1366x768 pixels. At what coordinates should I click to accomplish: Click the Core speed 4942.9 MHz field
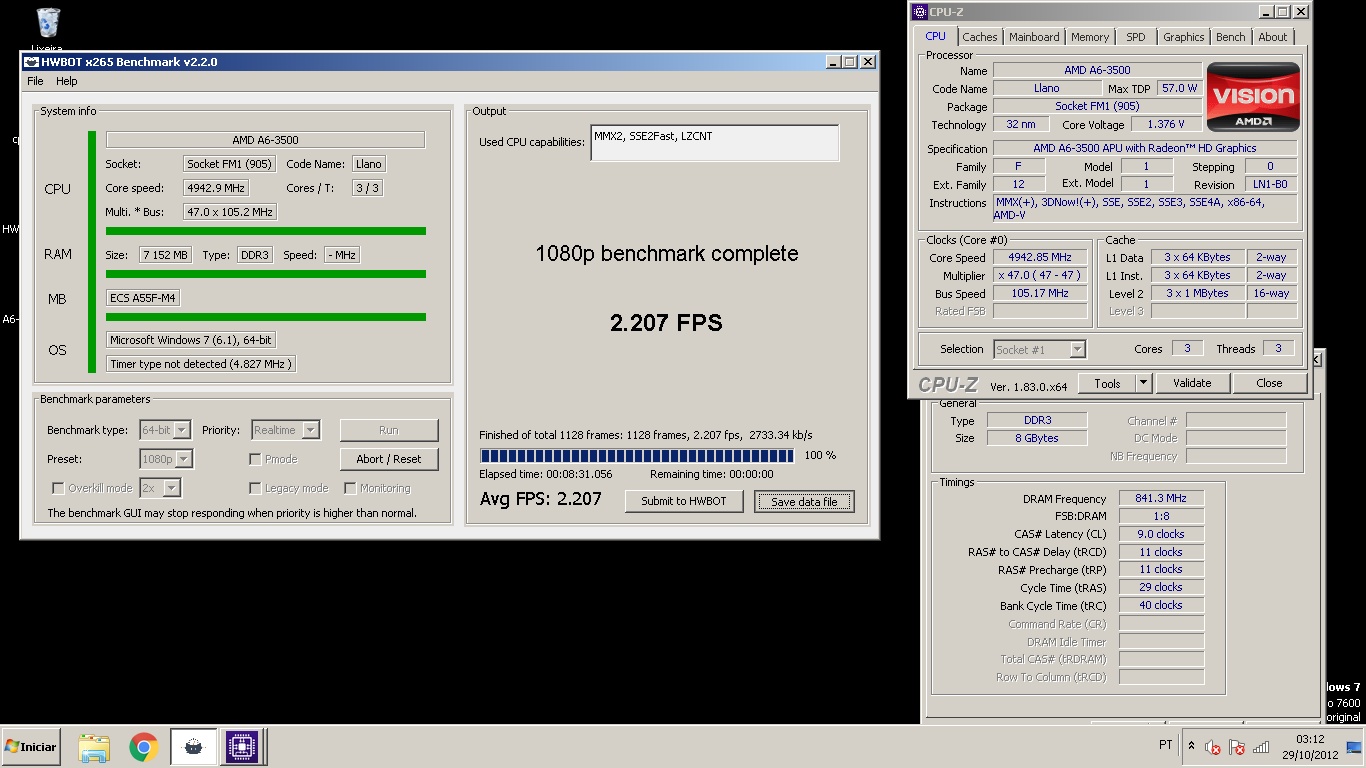(216, 188)
